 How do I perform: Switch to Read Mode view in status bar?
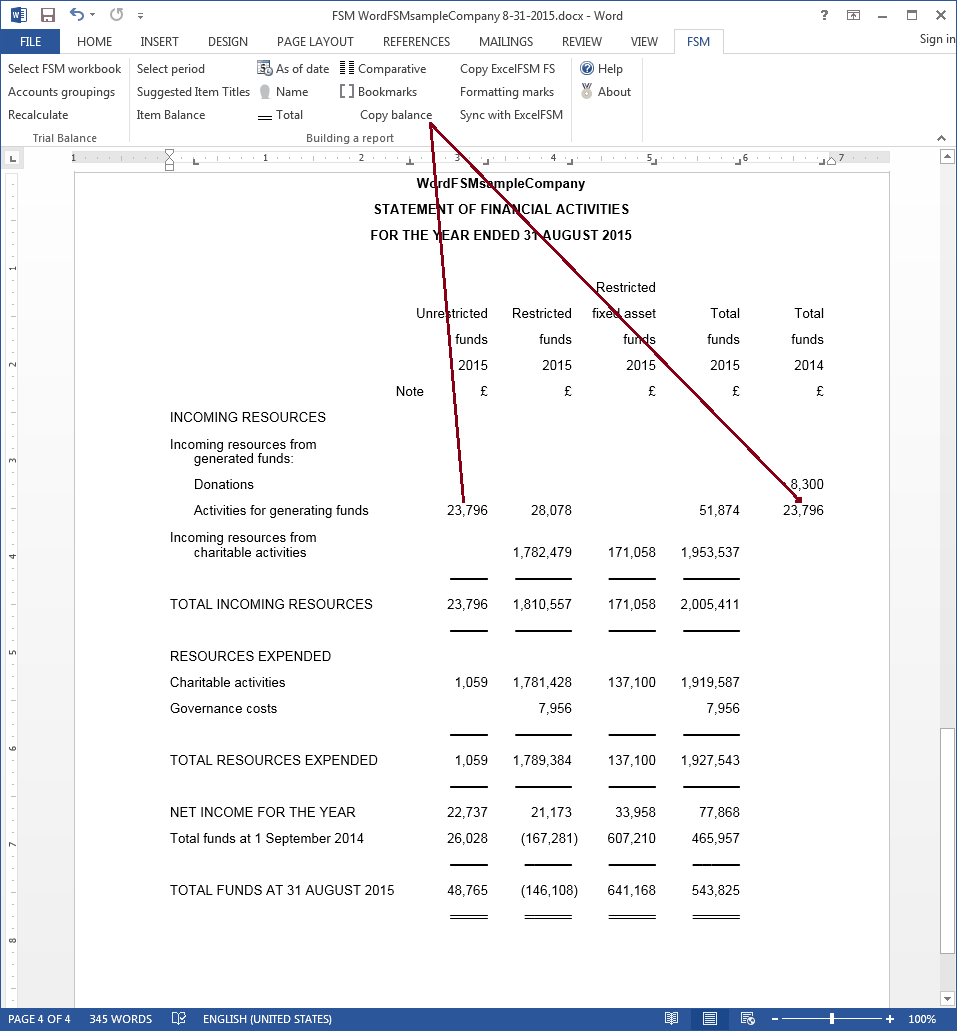[x=671, y=1019]
